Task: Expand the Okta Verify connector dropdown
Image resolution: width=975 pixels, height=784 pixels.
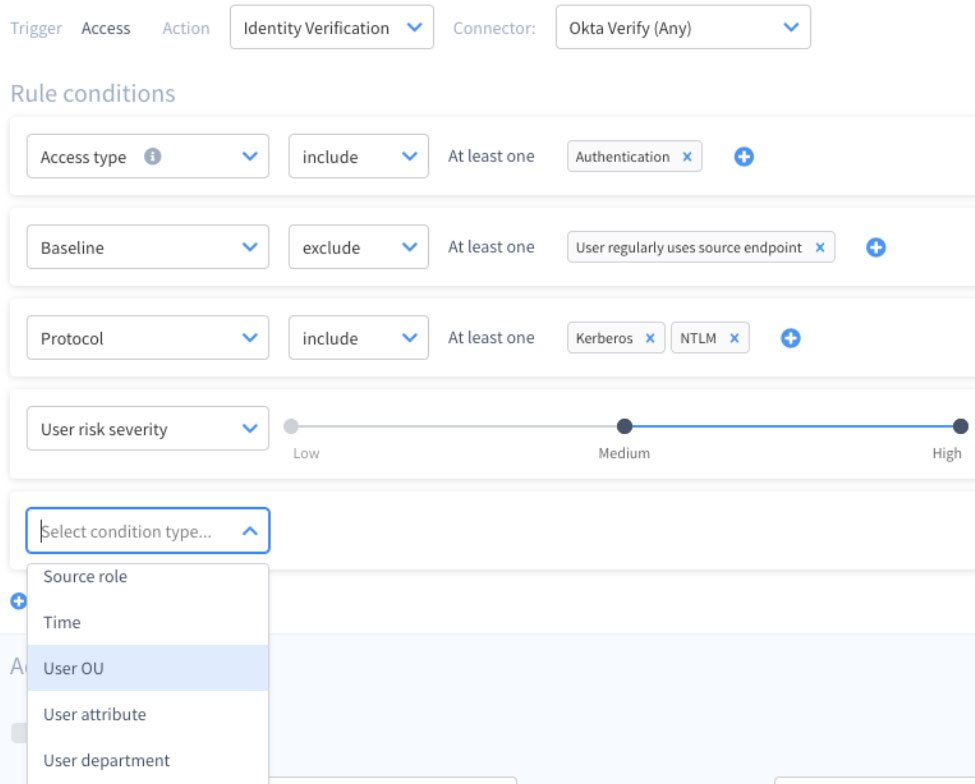Action: [682, 28]
